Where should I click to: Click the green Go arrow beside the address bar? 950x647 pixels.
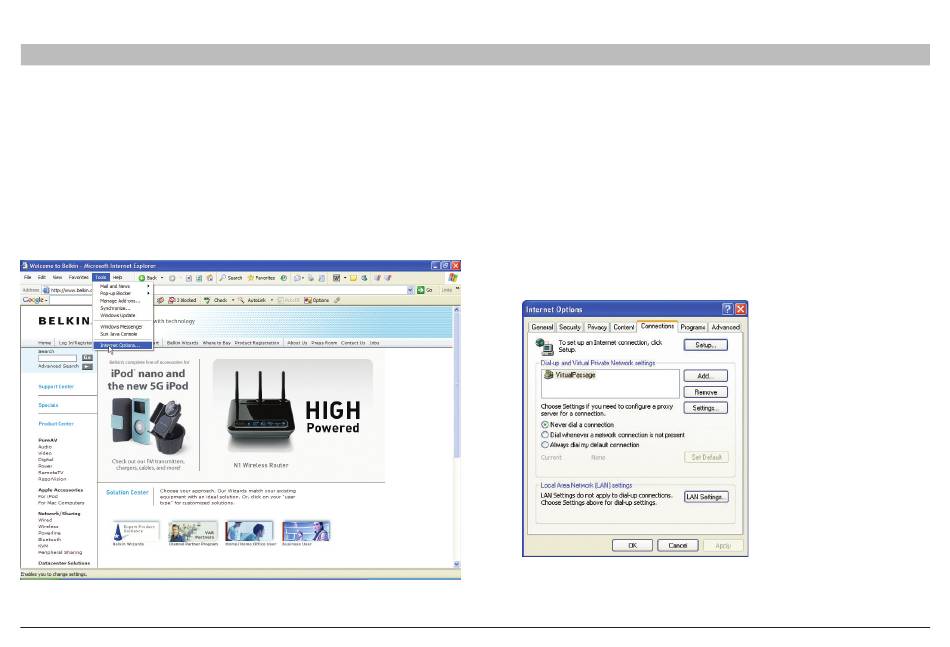(x=420, y=290)
